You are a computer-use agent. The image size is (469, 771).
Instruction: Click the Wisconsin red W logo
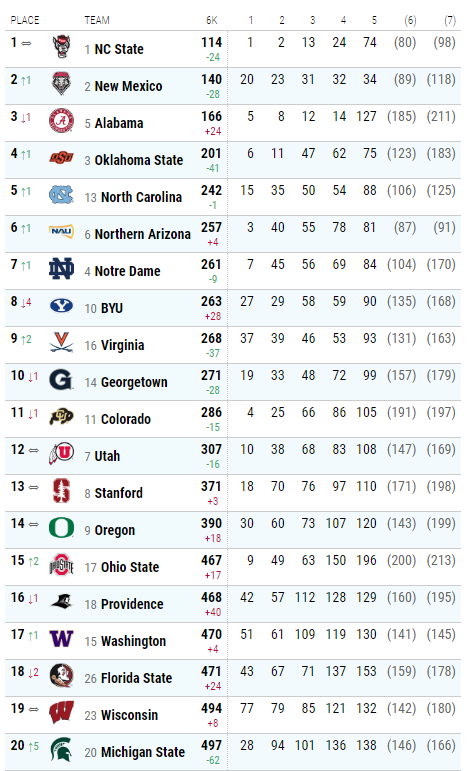(x=61, y=713)
